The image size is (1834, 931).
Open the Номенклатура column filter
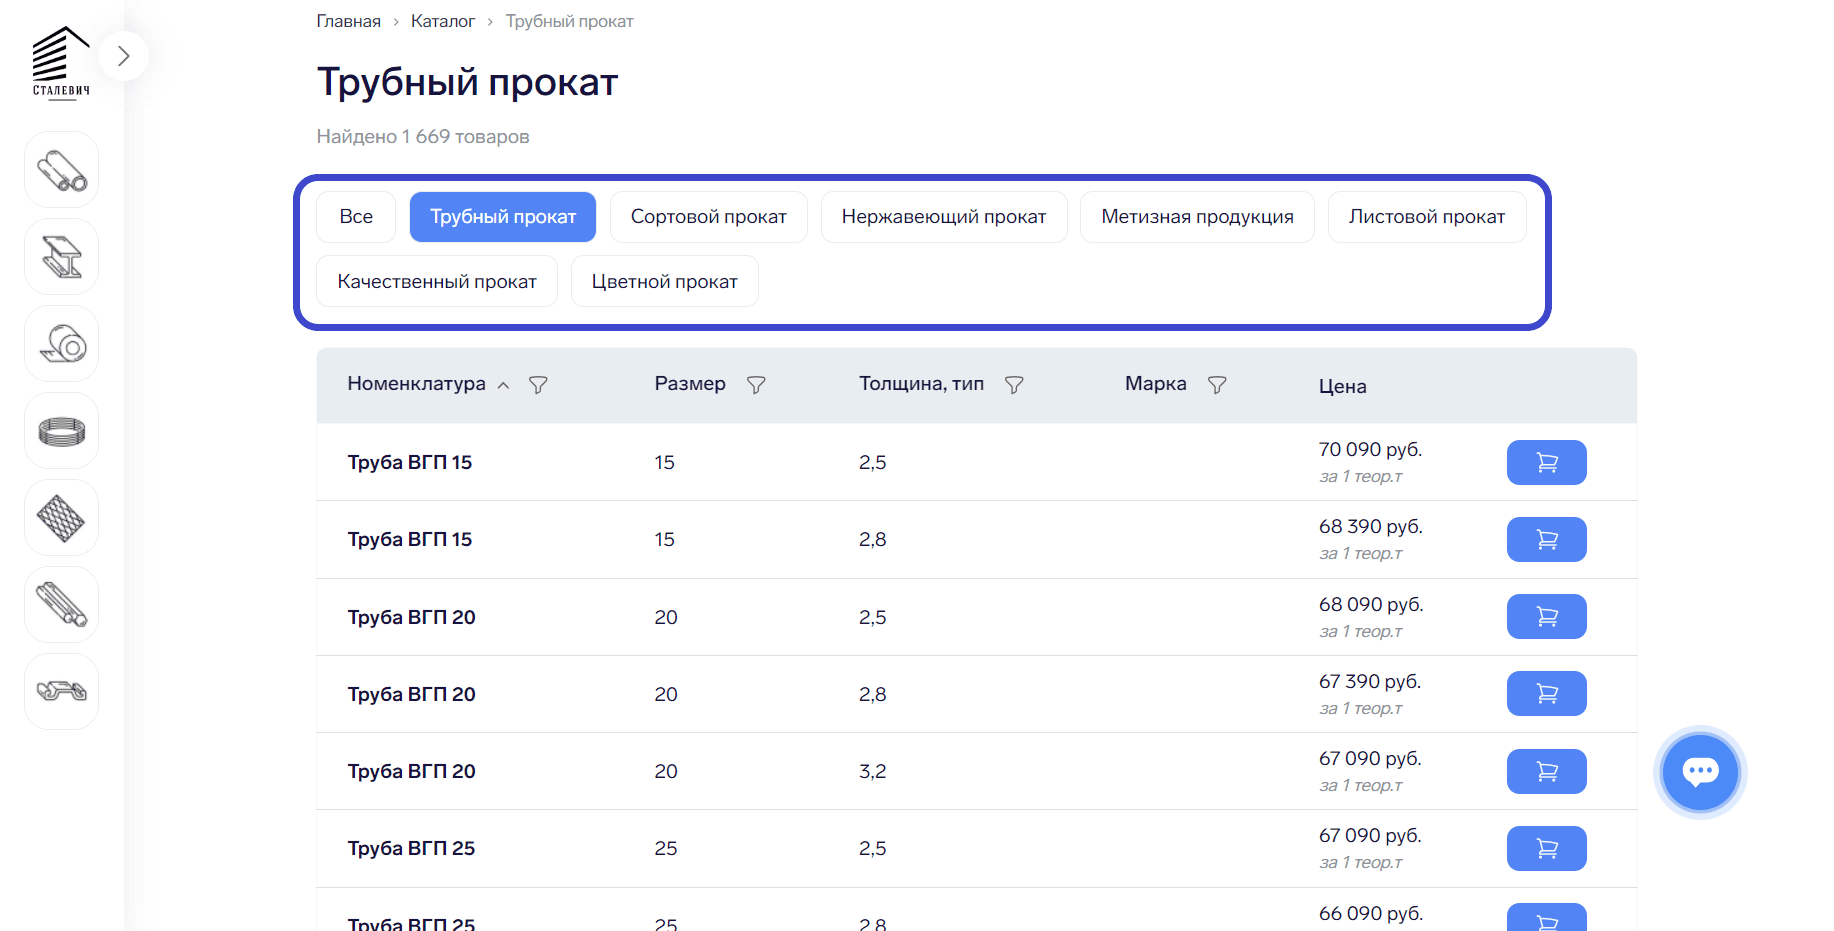coord(538,385)
